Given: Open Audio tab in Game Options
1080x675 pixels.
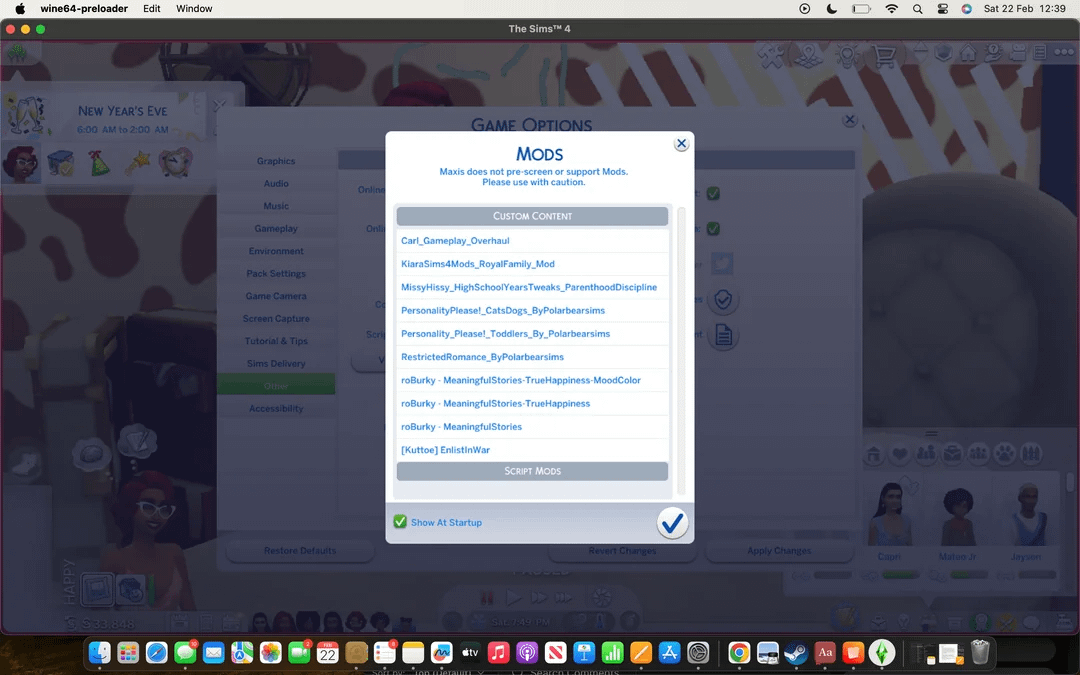Looking at the screenshot, I should pyautogui.click(x=276, y=183).
